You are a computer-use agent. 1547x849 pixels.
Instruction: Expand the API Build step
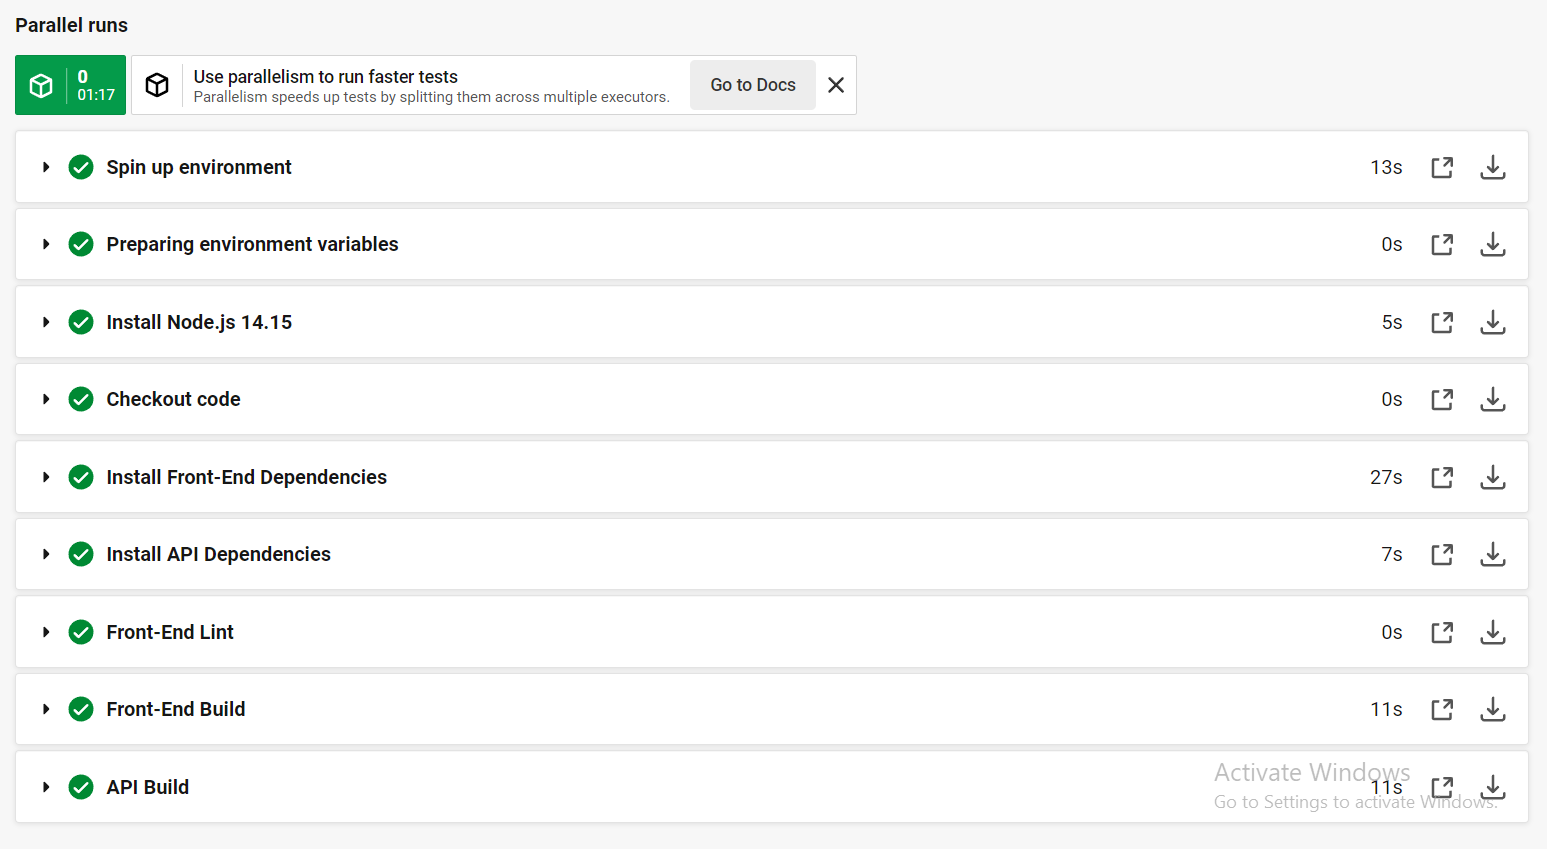(x=46, y=787)
